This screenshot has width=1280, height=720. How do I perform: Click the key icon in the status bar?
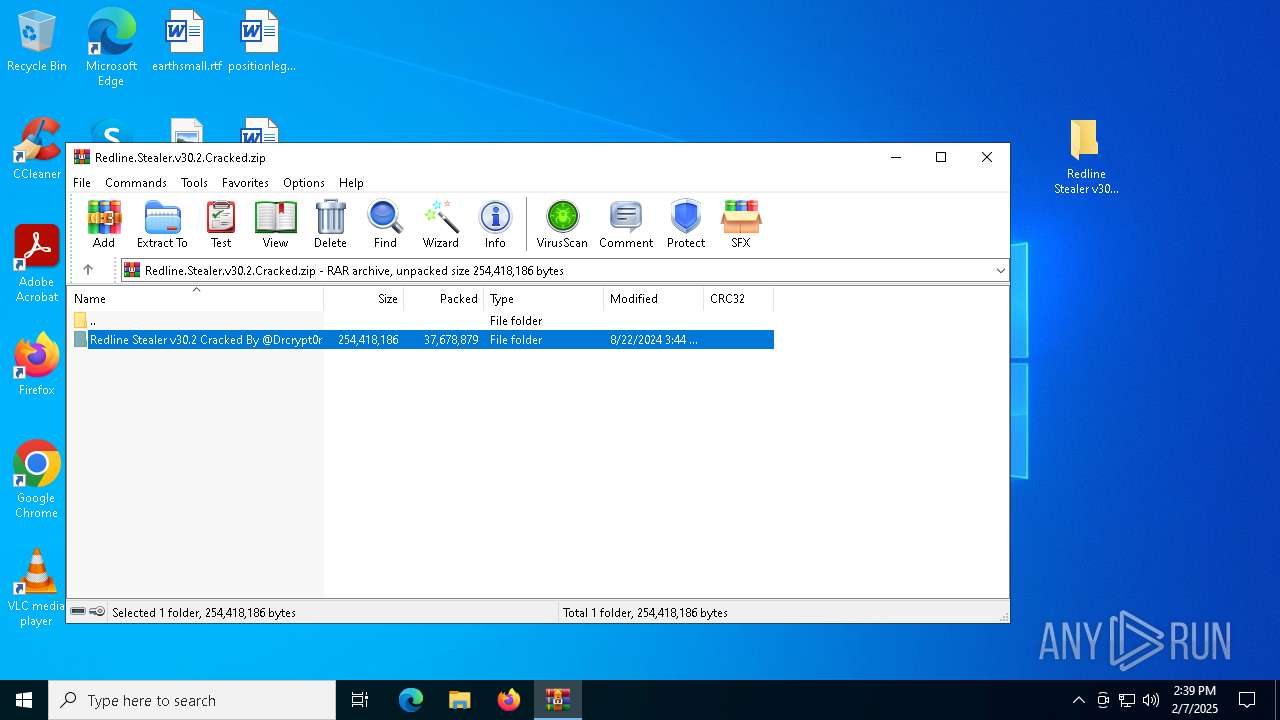click(97, 612)
